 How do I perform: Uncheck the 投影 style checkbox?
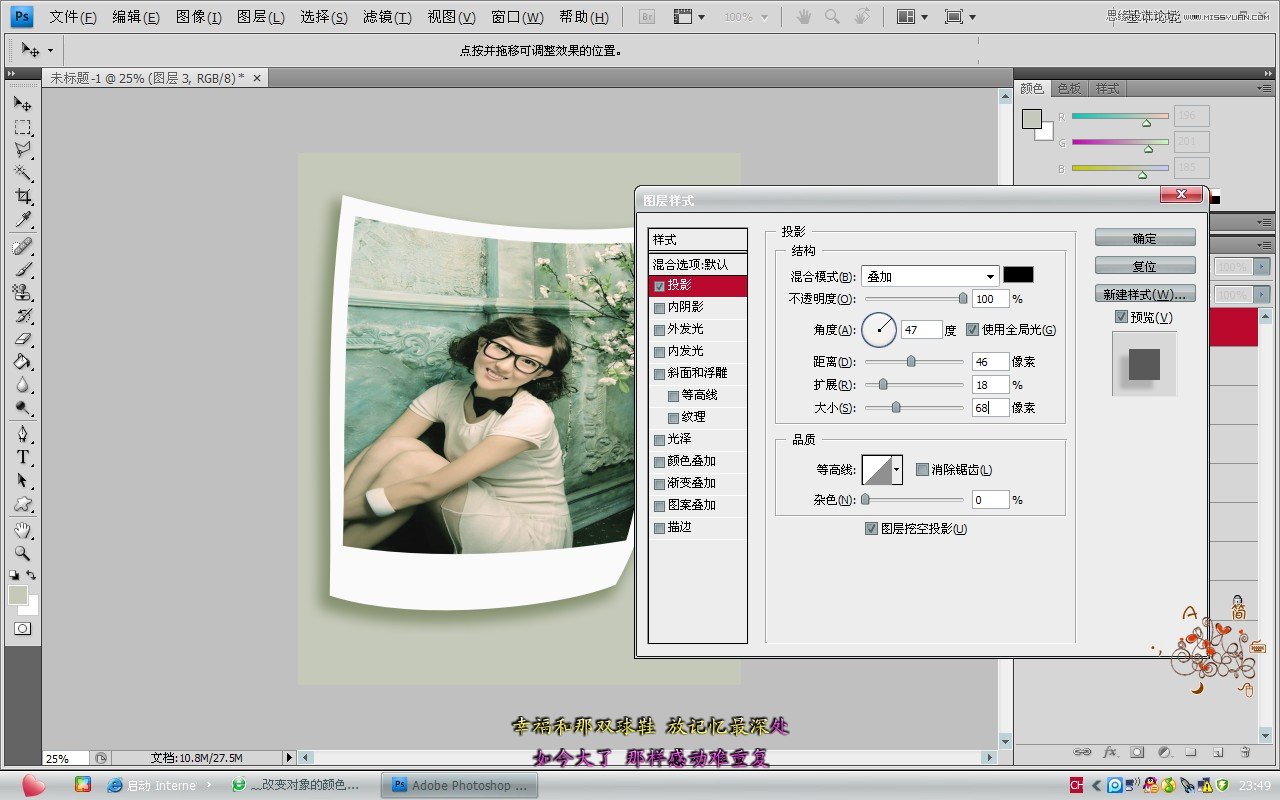(659, 285)
